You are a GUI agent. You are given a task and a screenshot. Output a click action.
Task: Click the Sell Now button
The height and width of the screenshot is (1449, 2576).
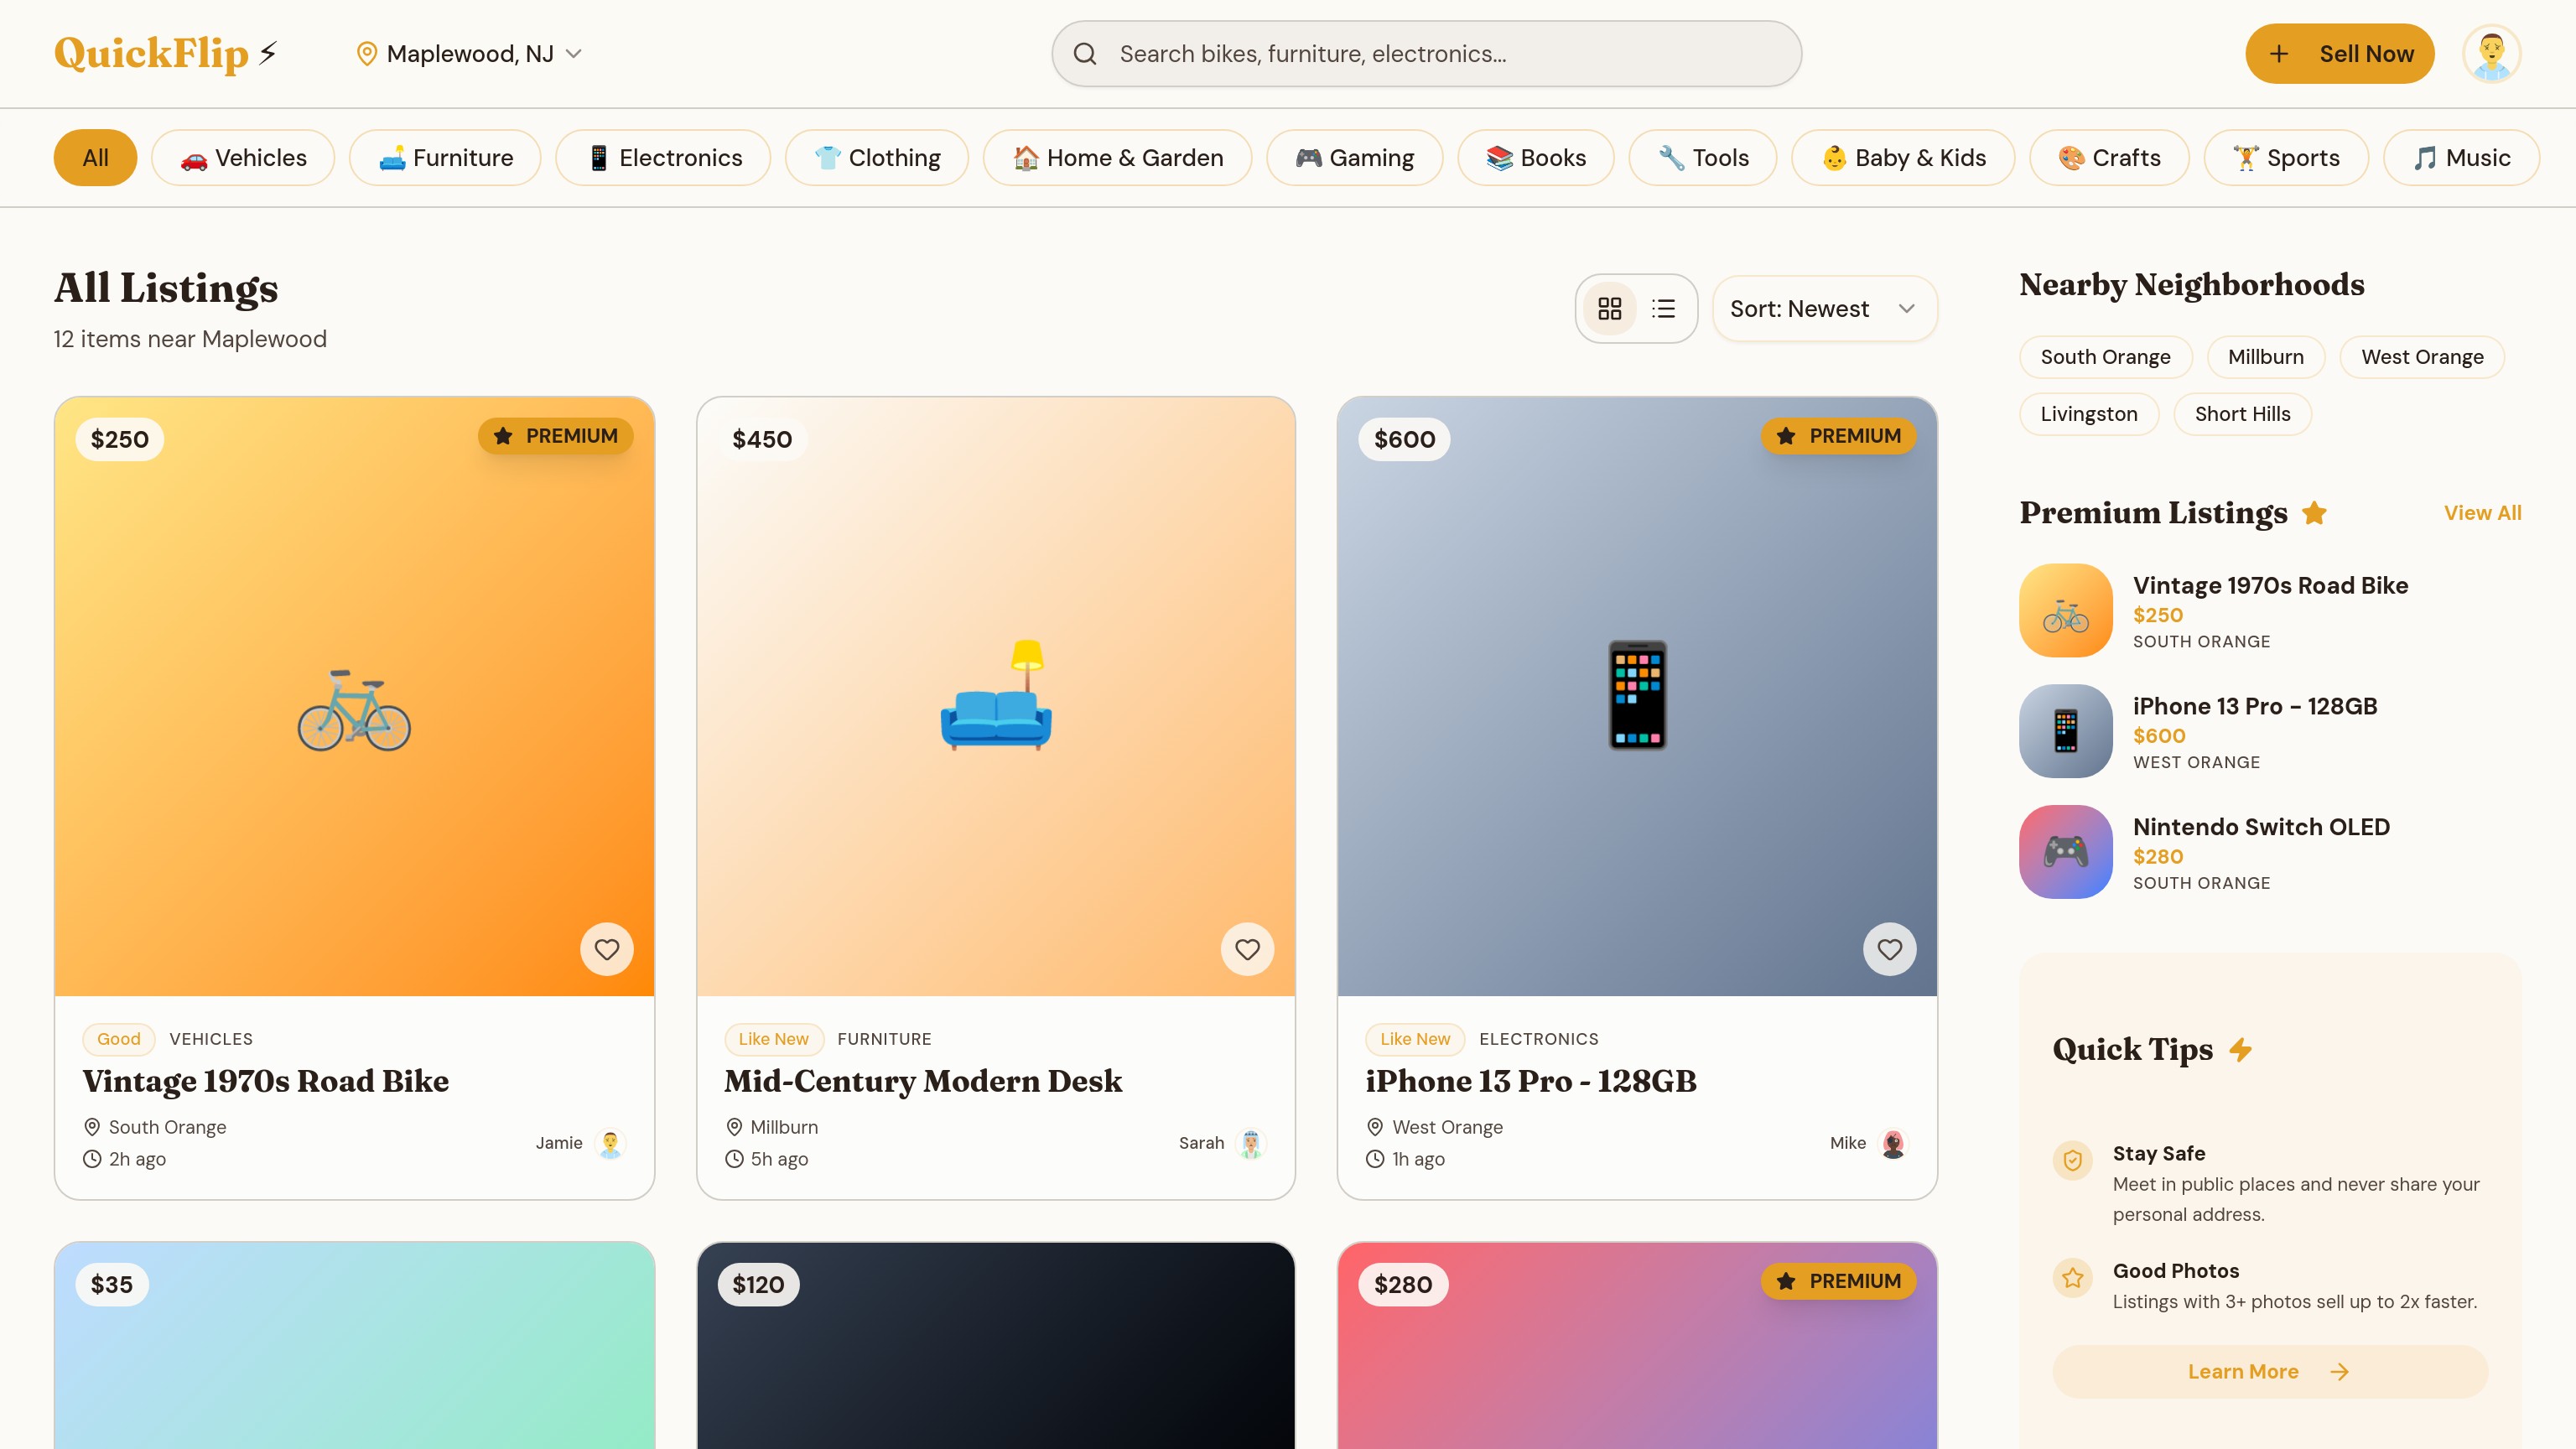2339,54
